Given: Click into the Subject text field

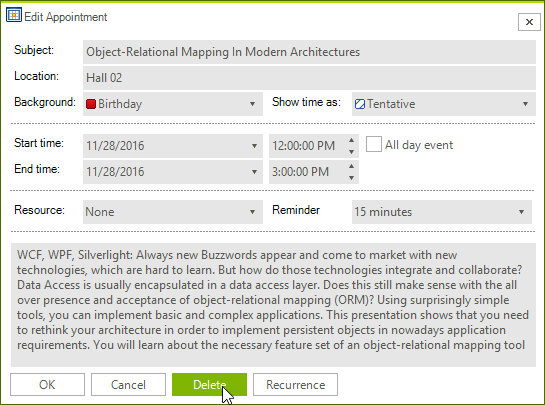Looking at the screenshot, I should pos(309,52).
